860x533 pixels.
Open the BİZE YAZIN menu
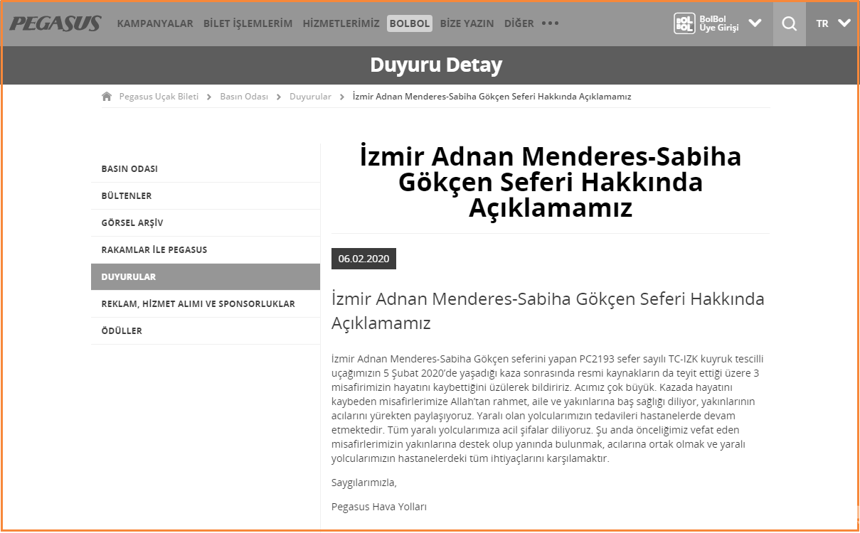(x=467, y=24)
